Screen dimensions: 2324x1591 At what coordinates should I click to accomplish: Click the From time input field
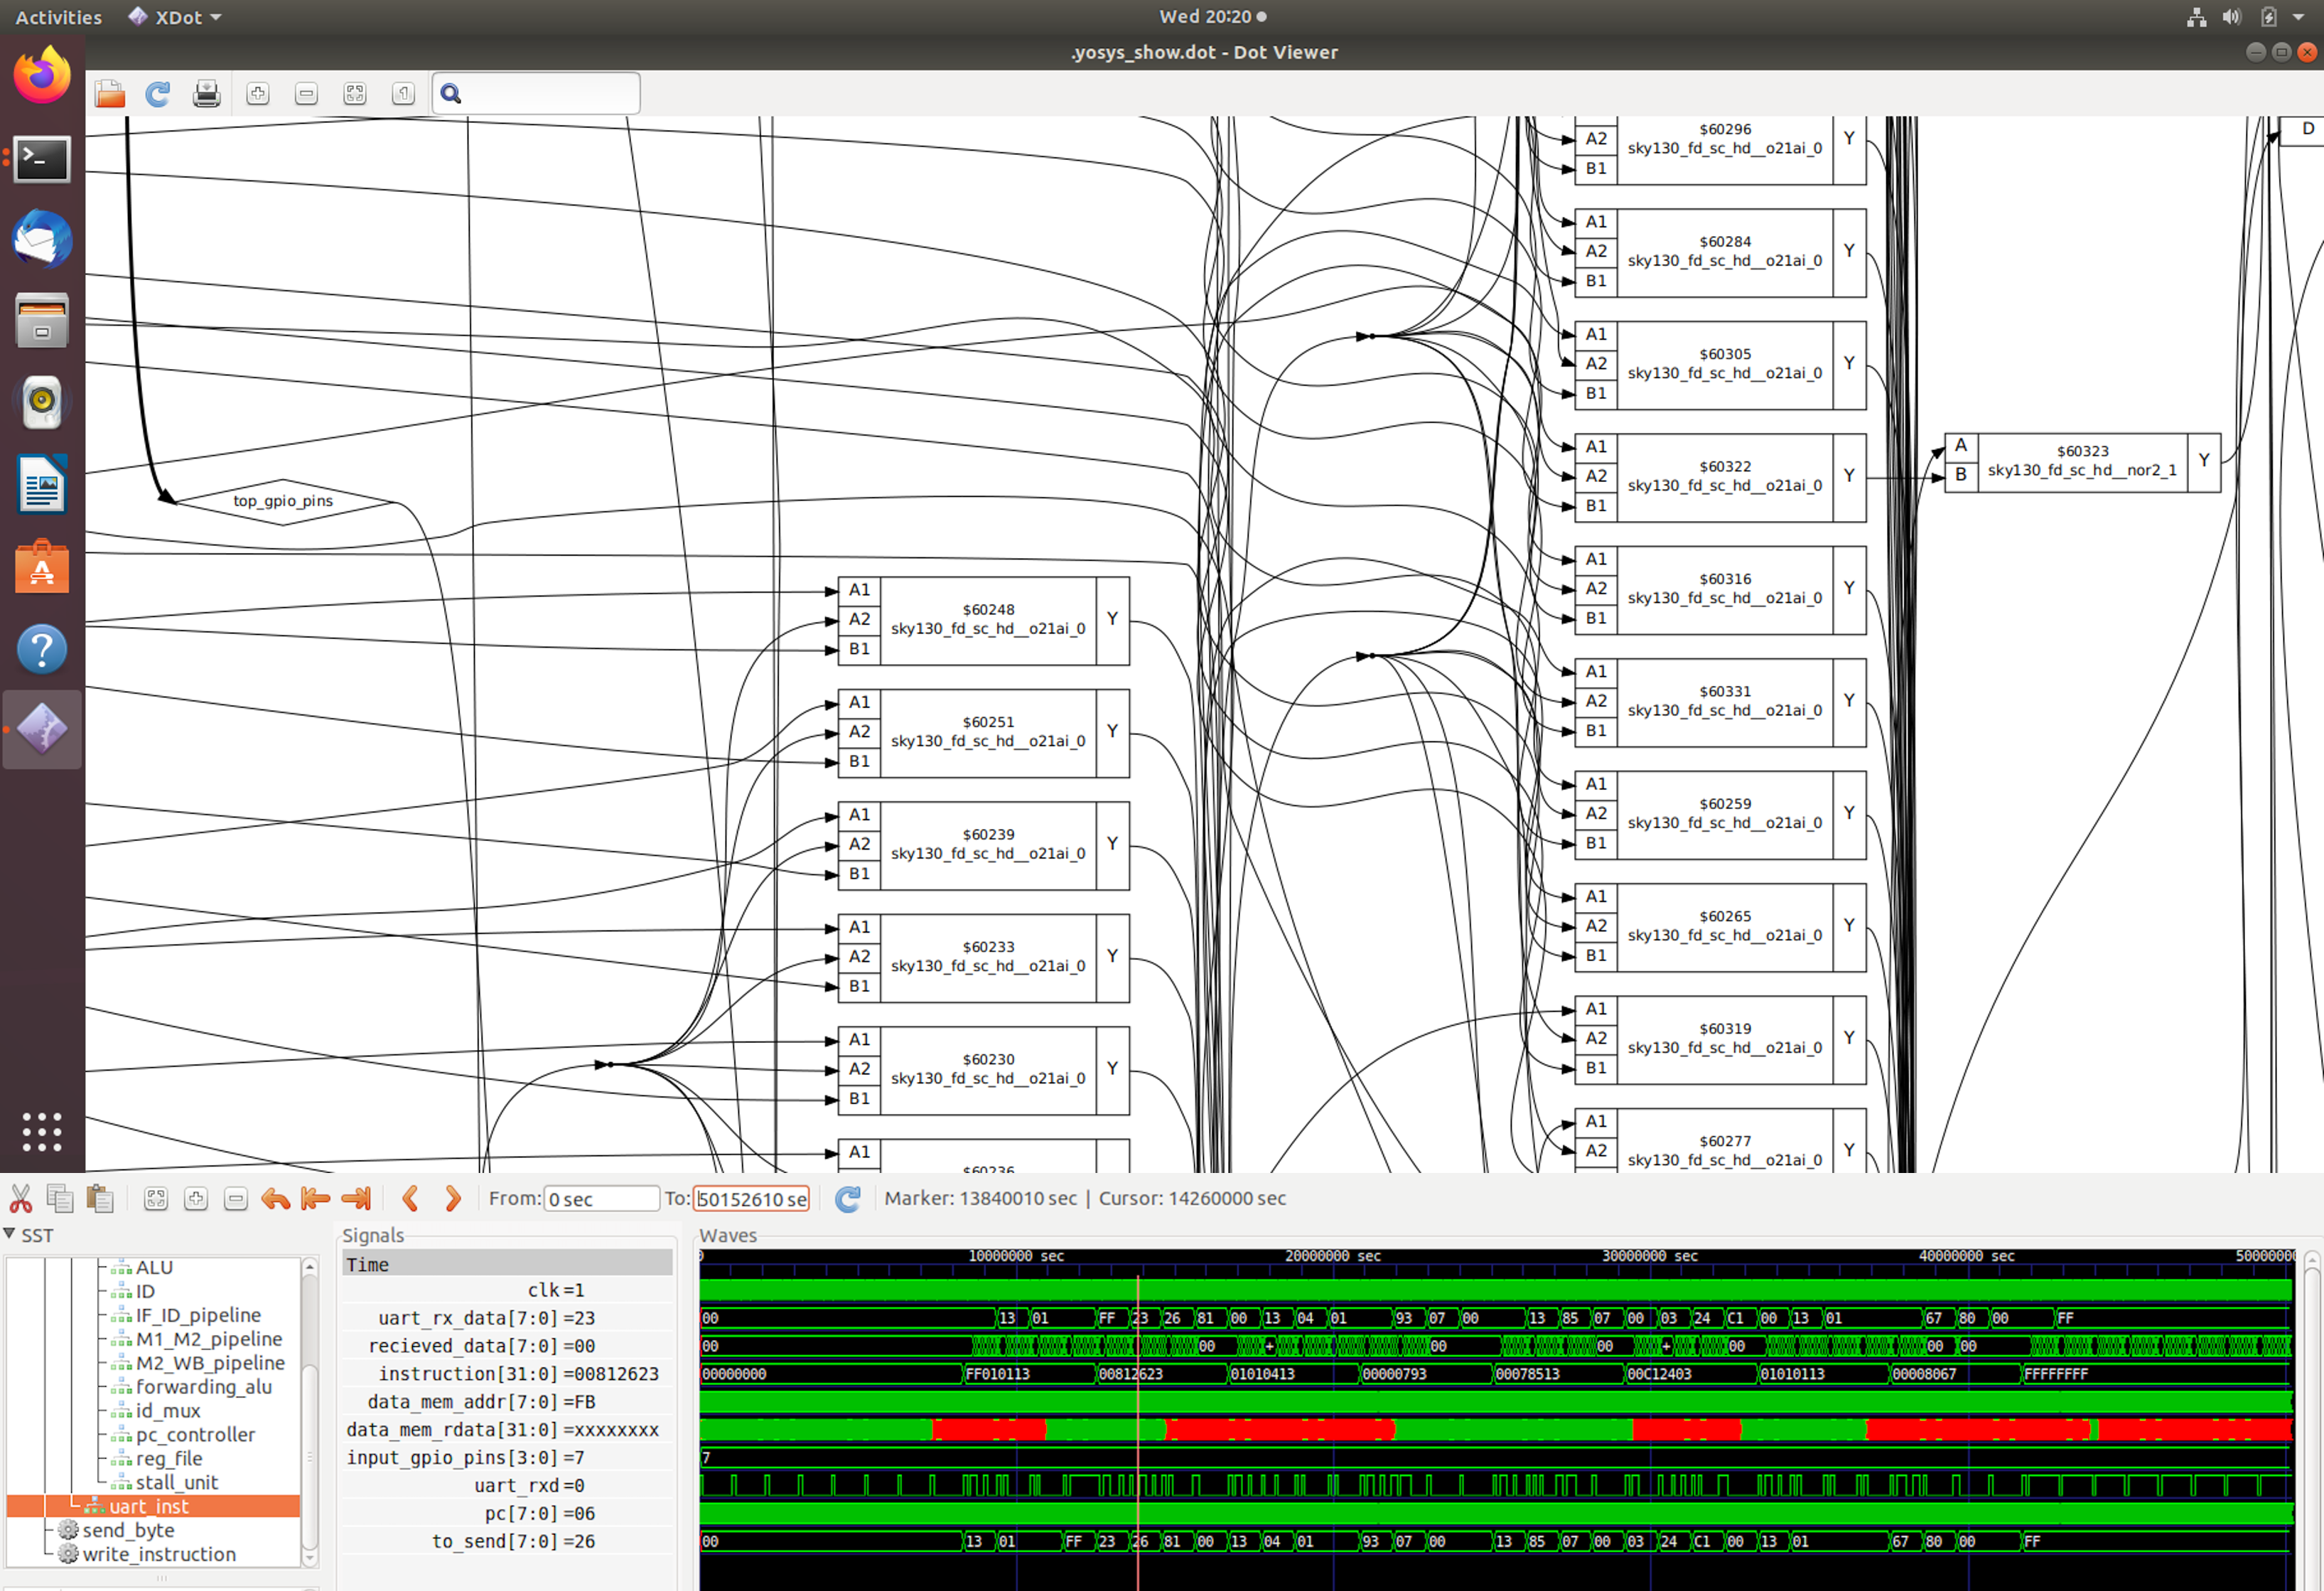(x=600, y=1198)
